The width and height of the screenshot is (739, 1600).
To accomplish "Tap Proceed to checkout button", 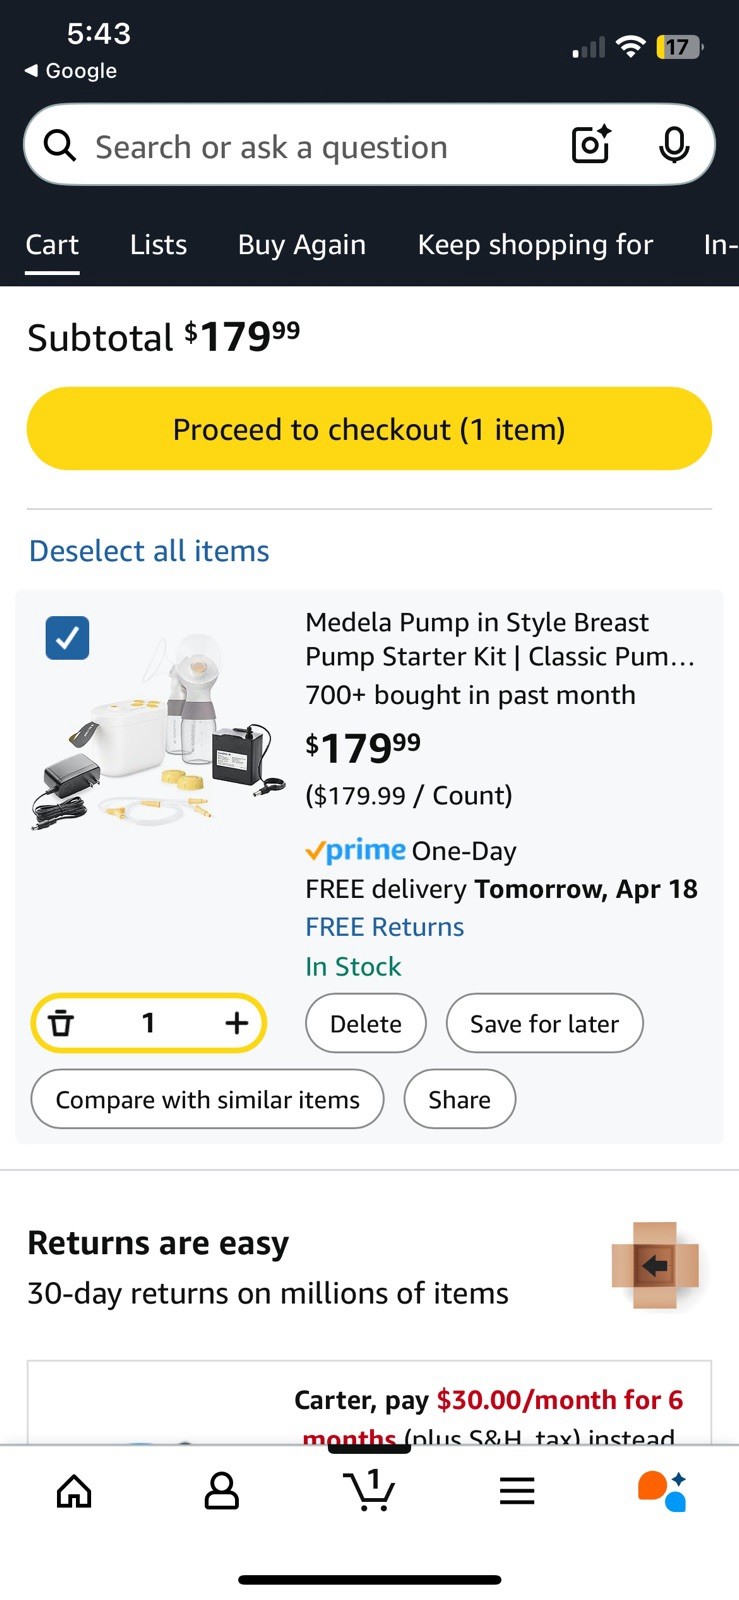I will pos(369,429).
